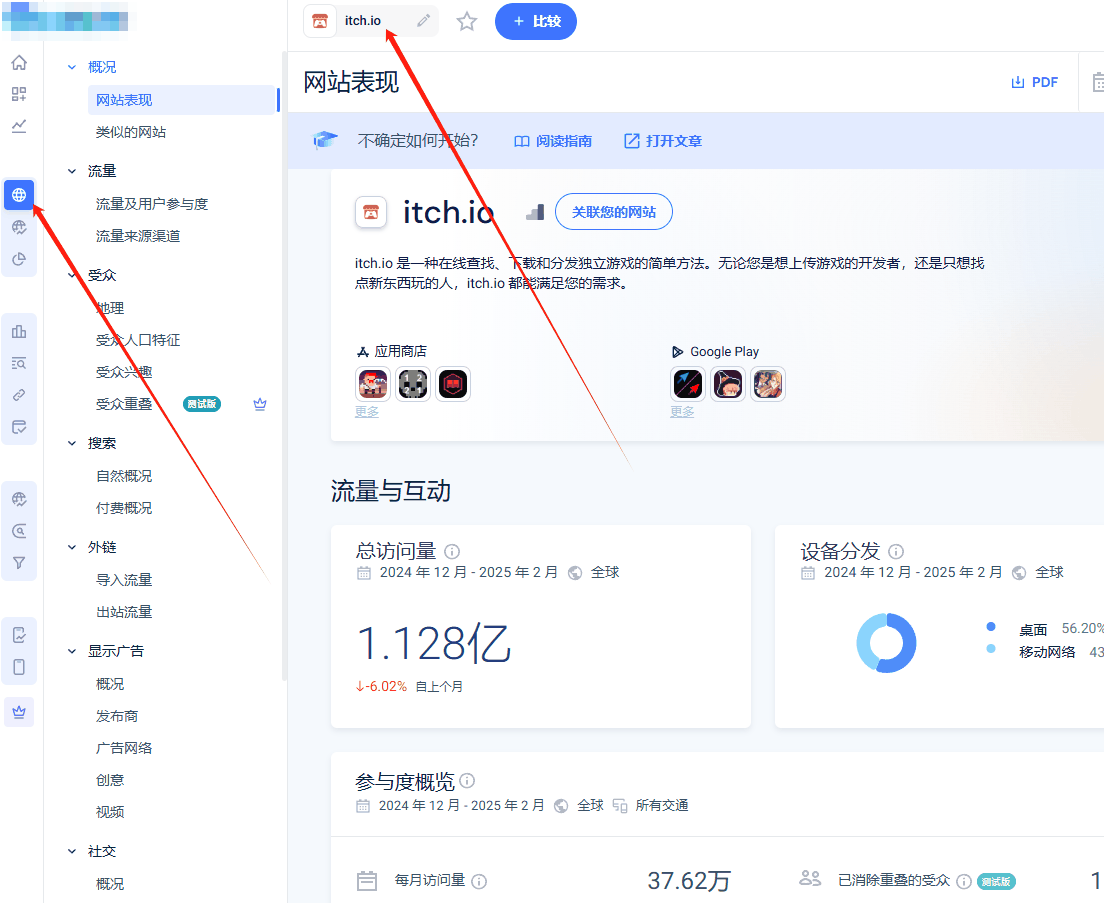The image size is (1104, 903).
Task: Click the info icon next to 设备分发
Action: (x=896, y=551)
